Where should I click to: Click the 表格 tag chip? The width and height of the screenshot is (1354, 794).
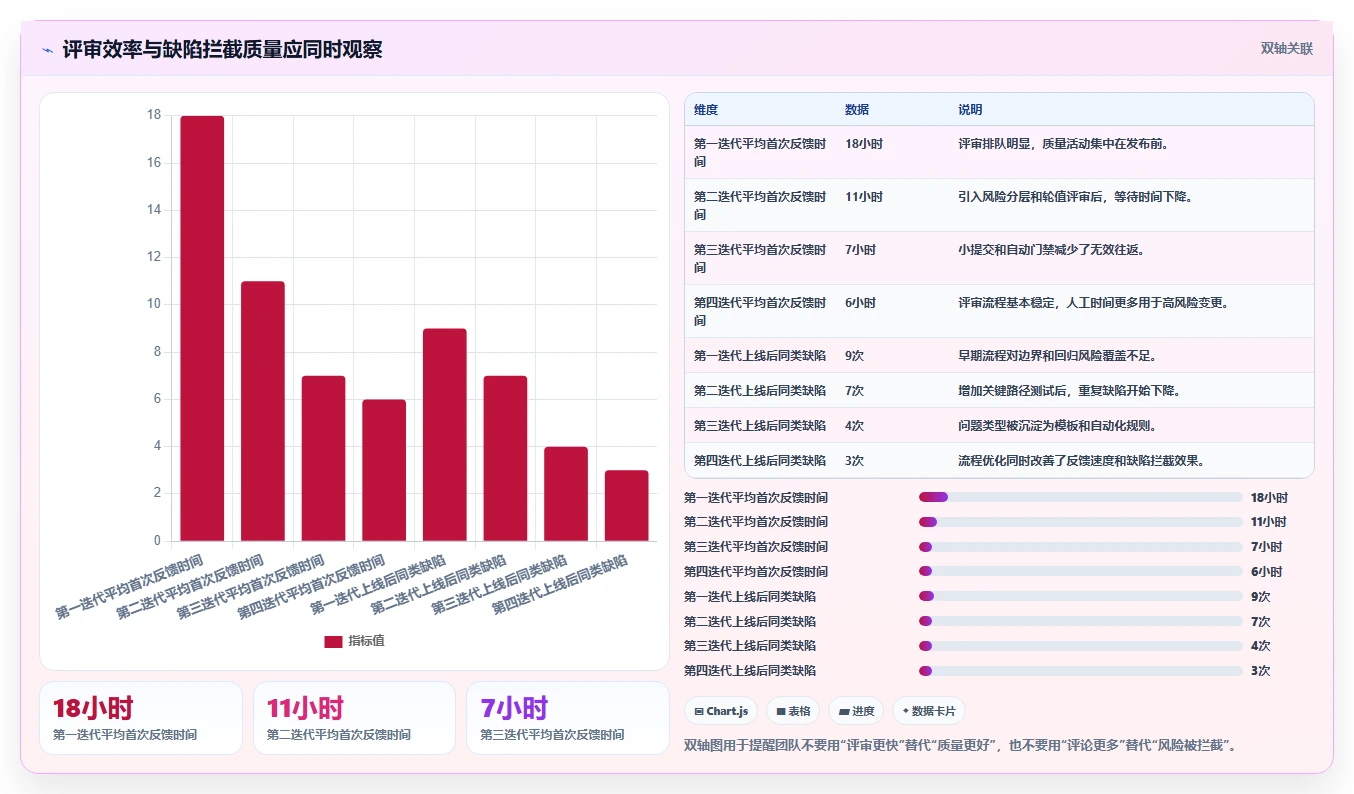pyautogui.click(x=793, y=711)
